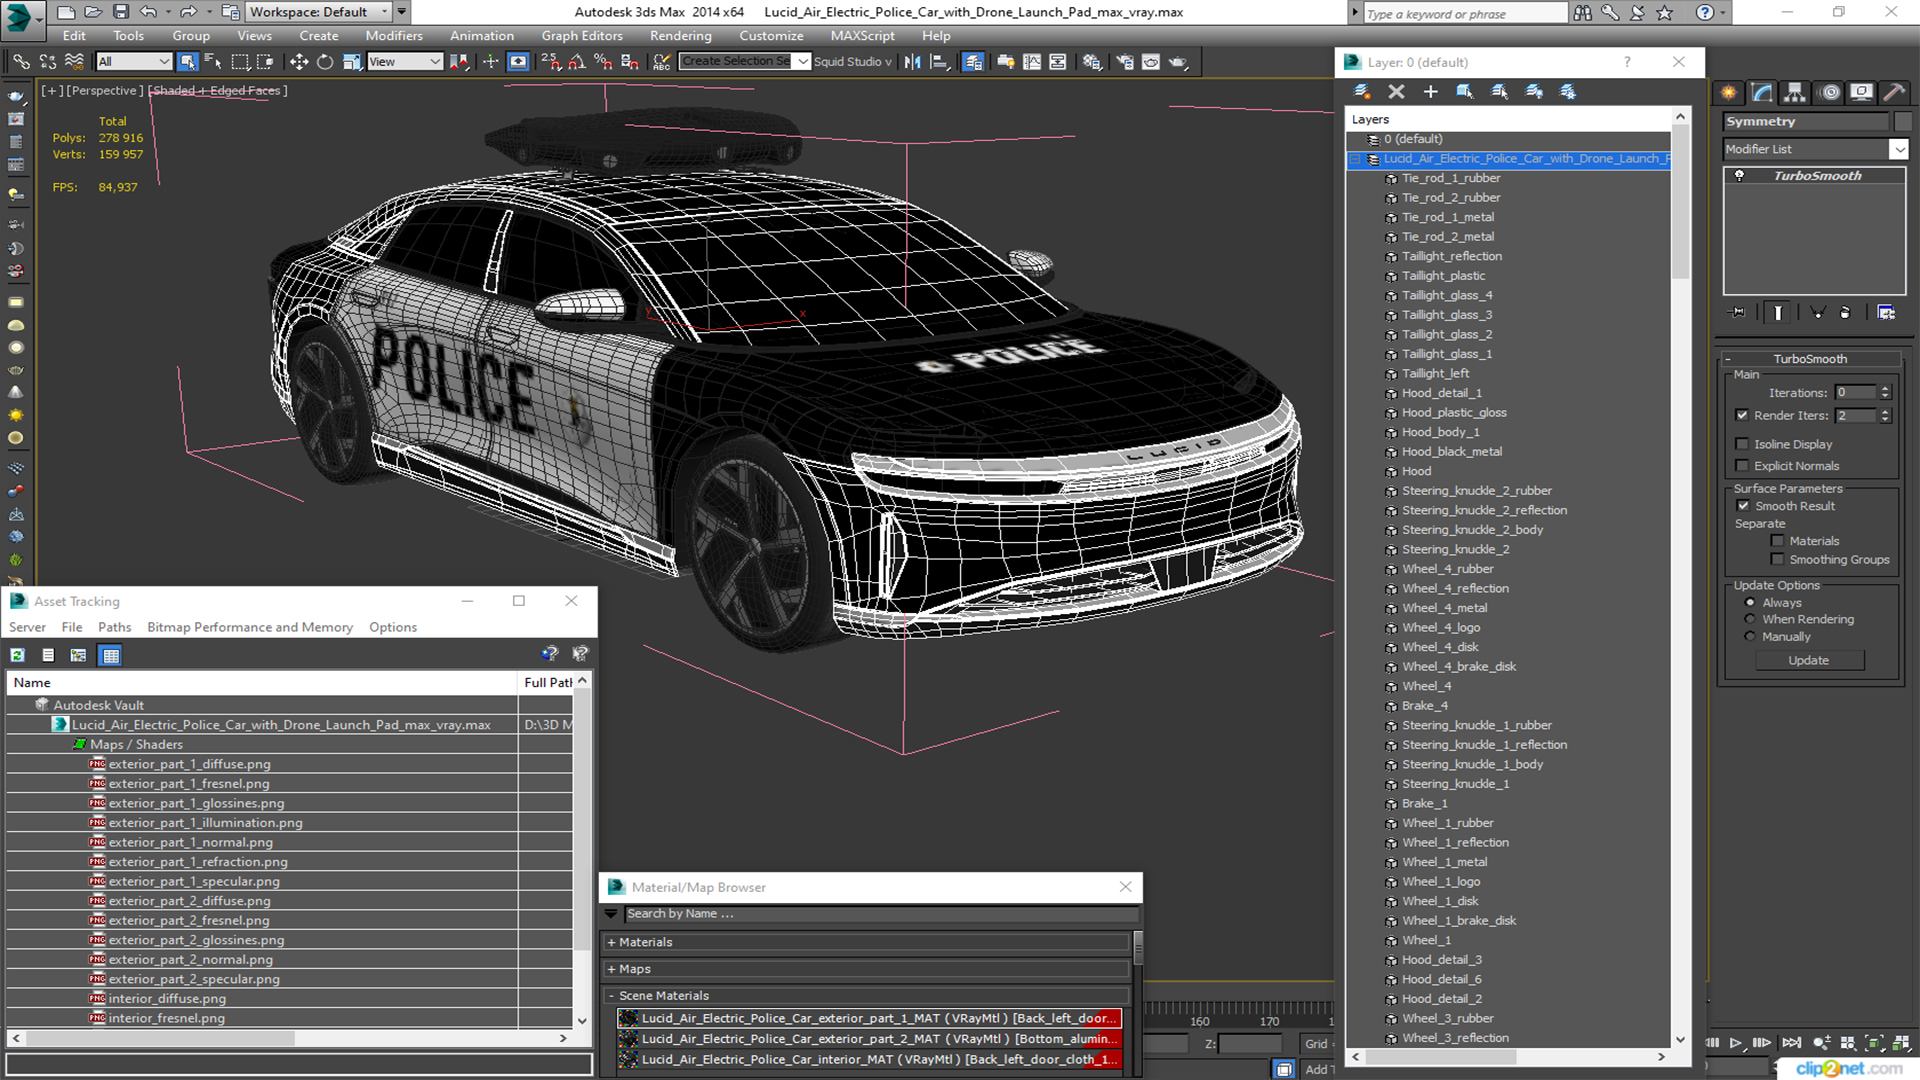Click the teapot Render Production icon
1920x1080 pixels.
(x=1178, y=62)
